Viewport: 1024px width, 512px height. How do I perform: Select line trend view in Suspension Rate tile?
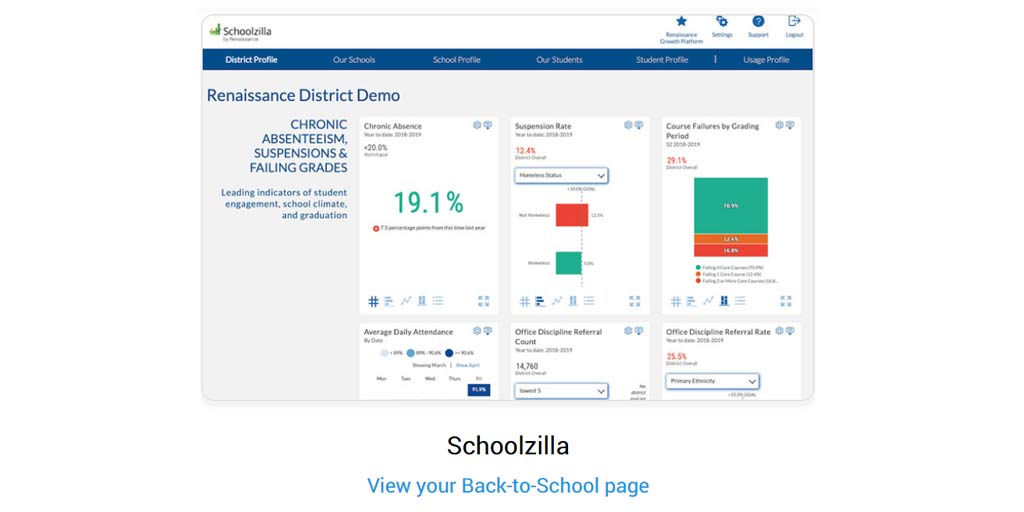[x=557, y=301]
